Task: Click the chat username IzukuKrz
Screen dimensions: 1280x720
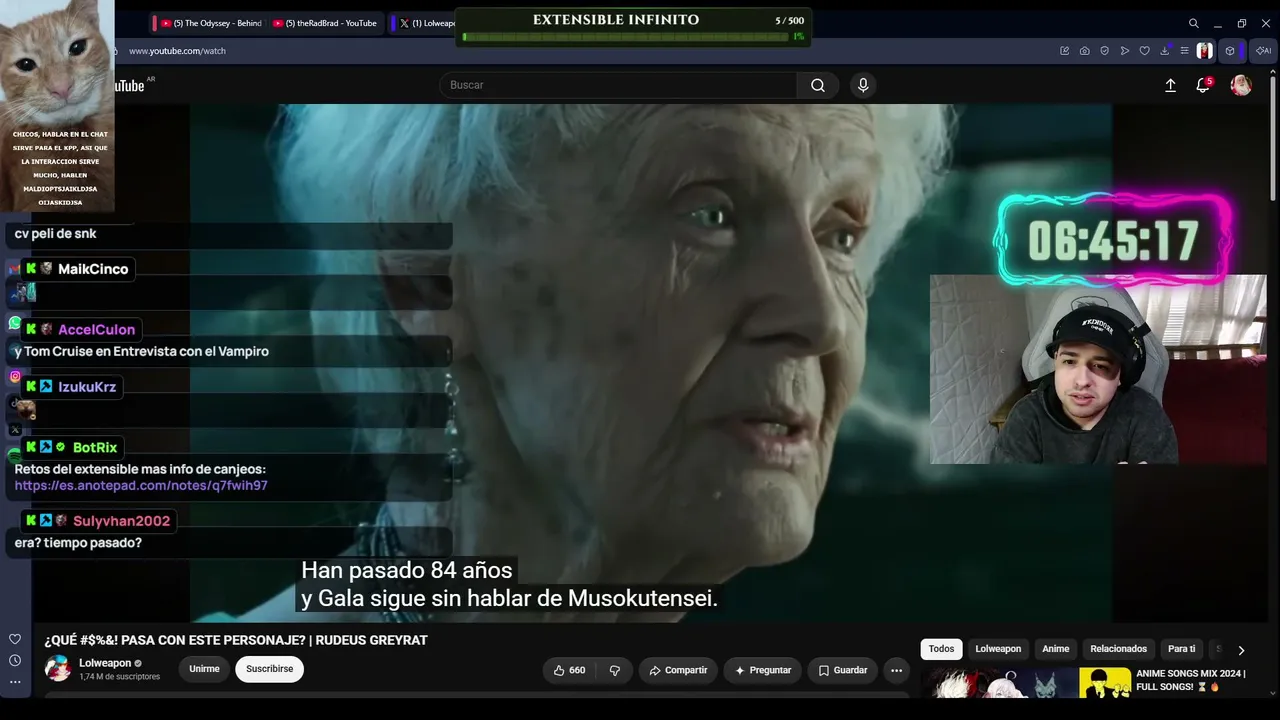Action: tap(87, 387)
